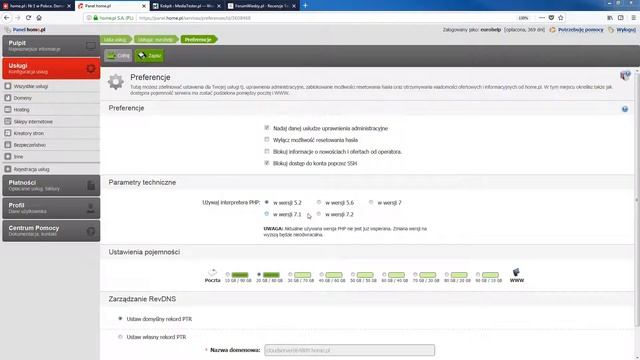Click the icon next to Hosting

coord(8,109)
